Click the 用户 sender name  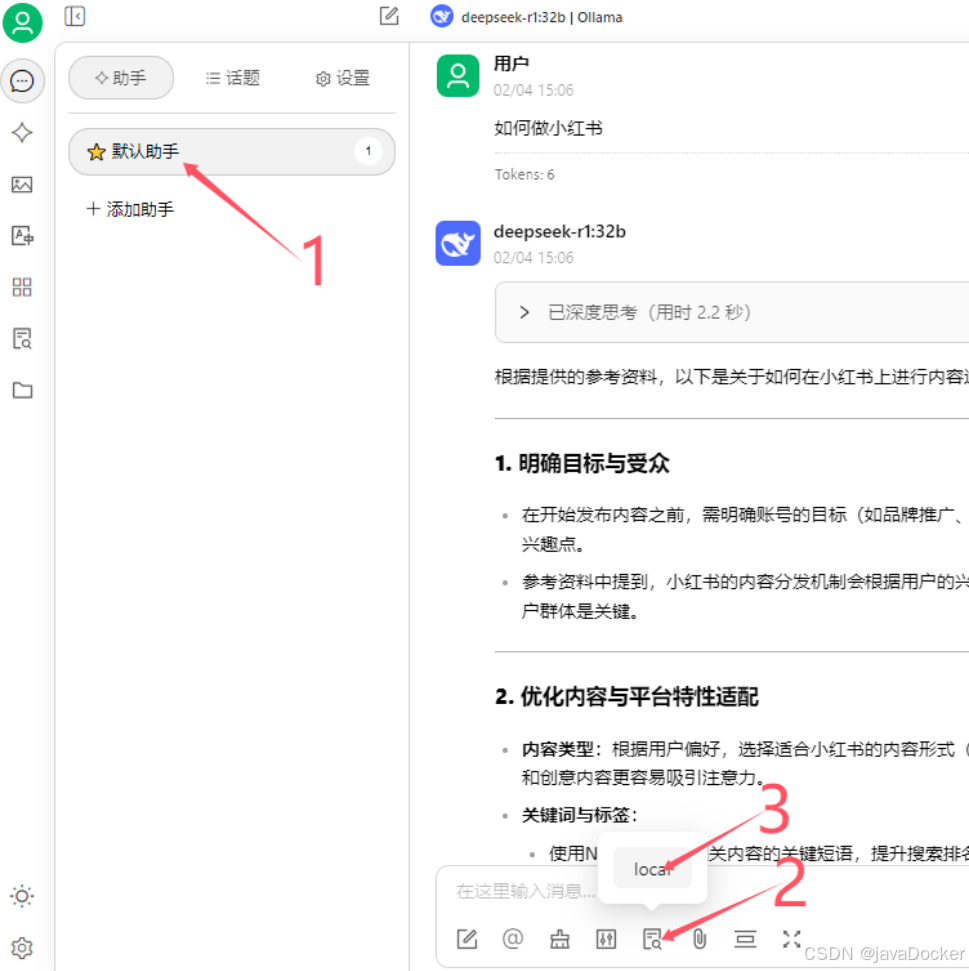pyautogui.click(x=511, y=63)
